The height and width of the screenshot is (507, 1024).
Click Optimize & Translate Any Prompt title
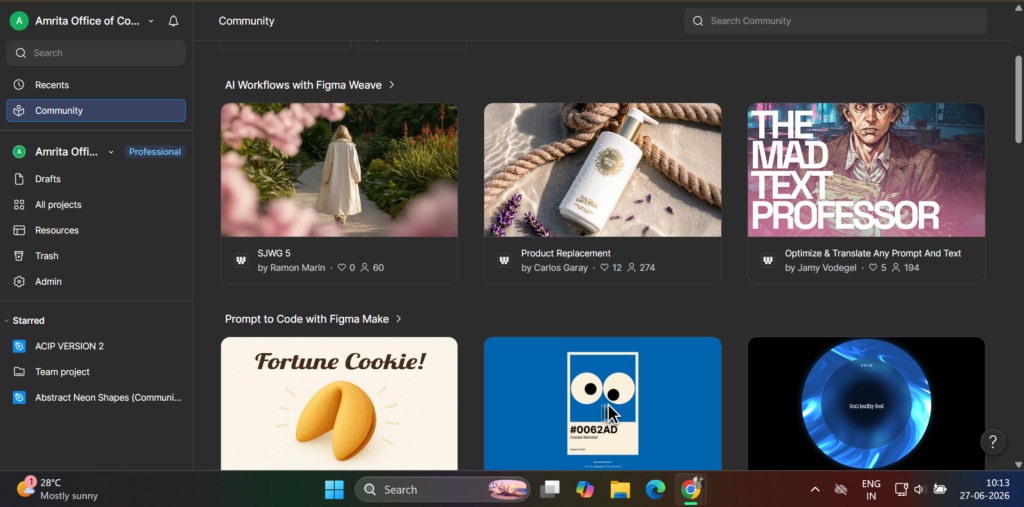(x=873, y=254)
